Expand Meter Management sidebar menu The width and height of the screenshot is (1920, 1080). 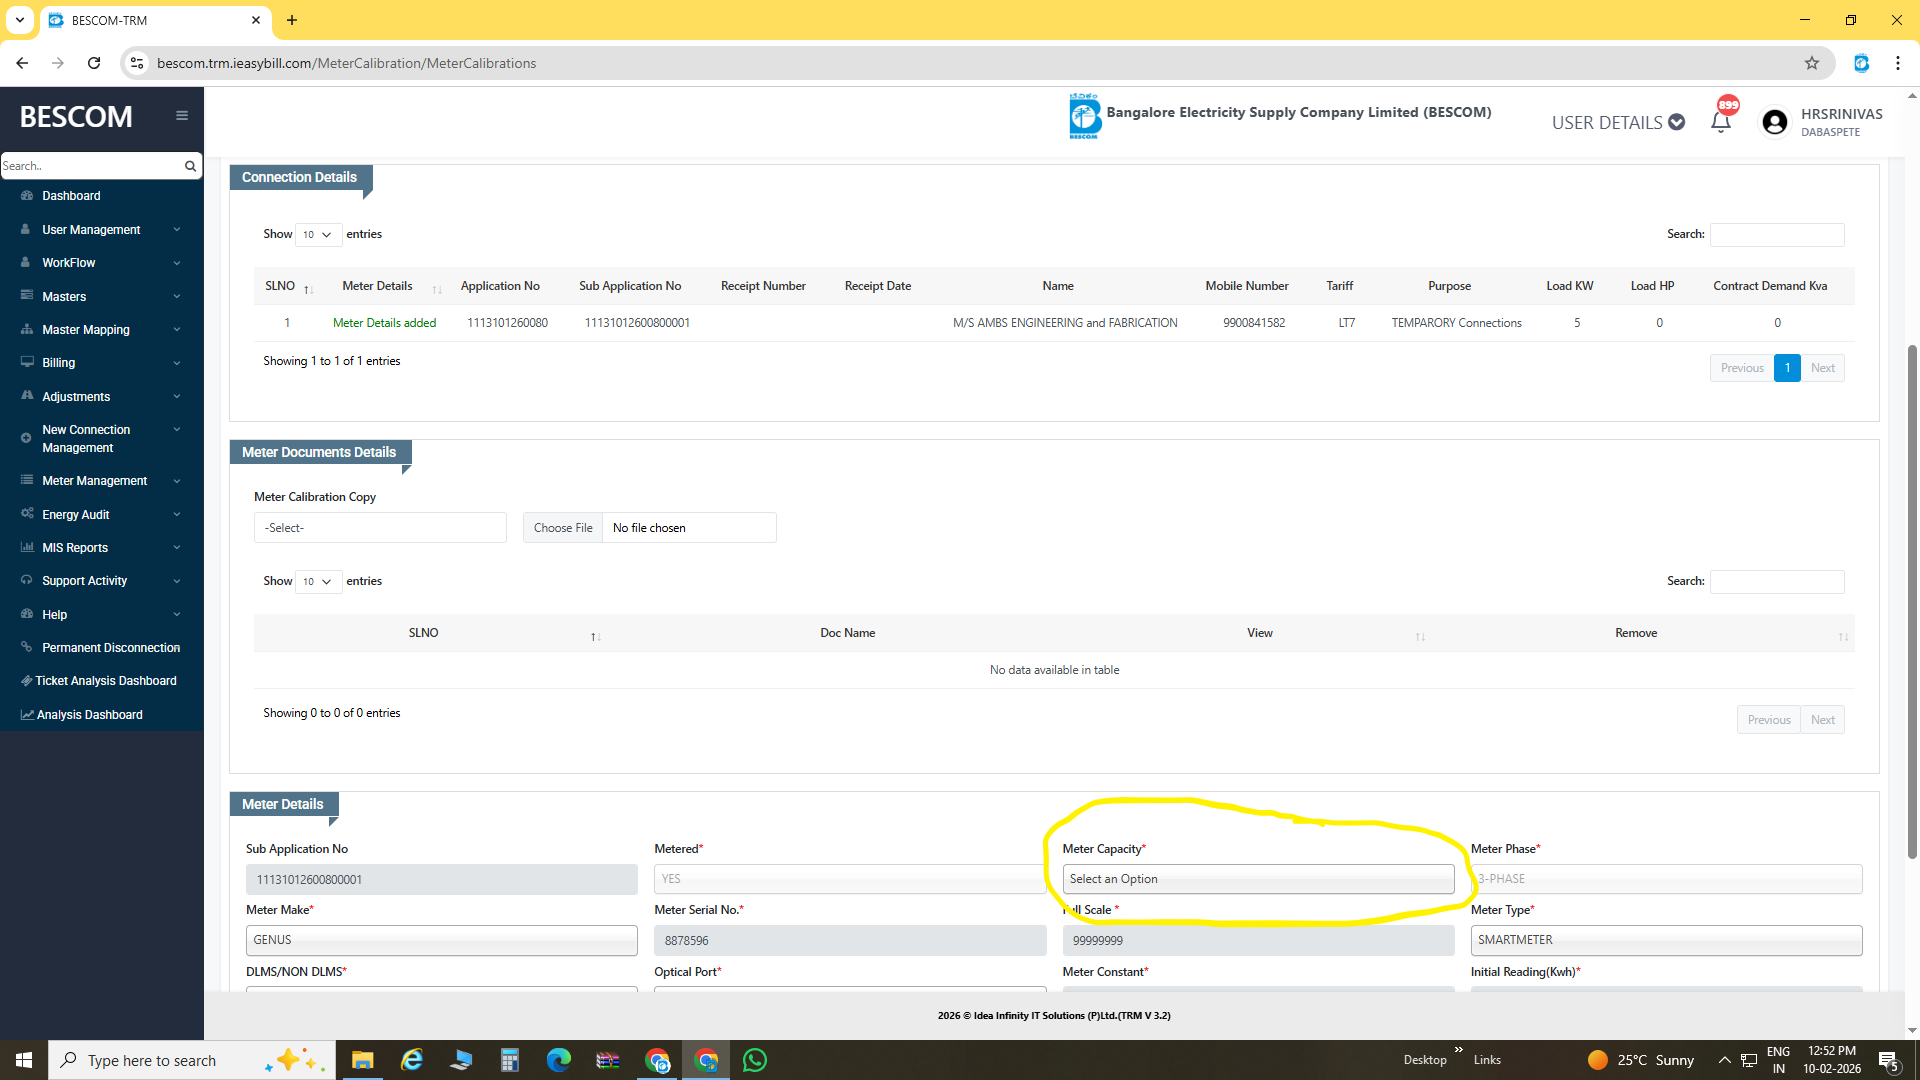tap(95, 481)
